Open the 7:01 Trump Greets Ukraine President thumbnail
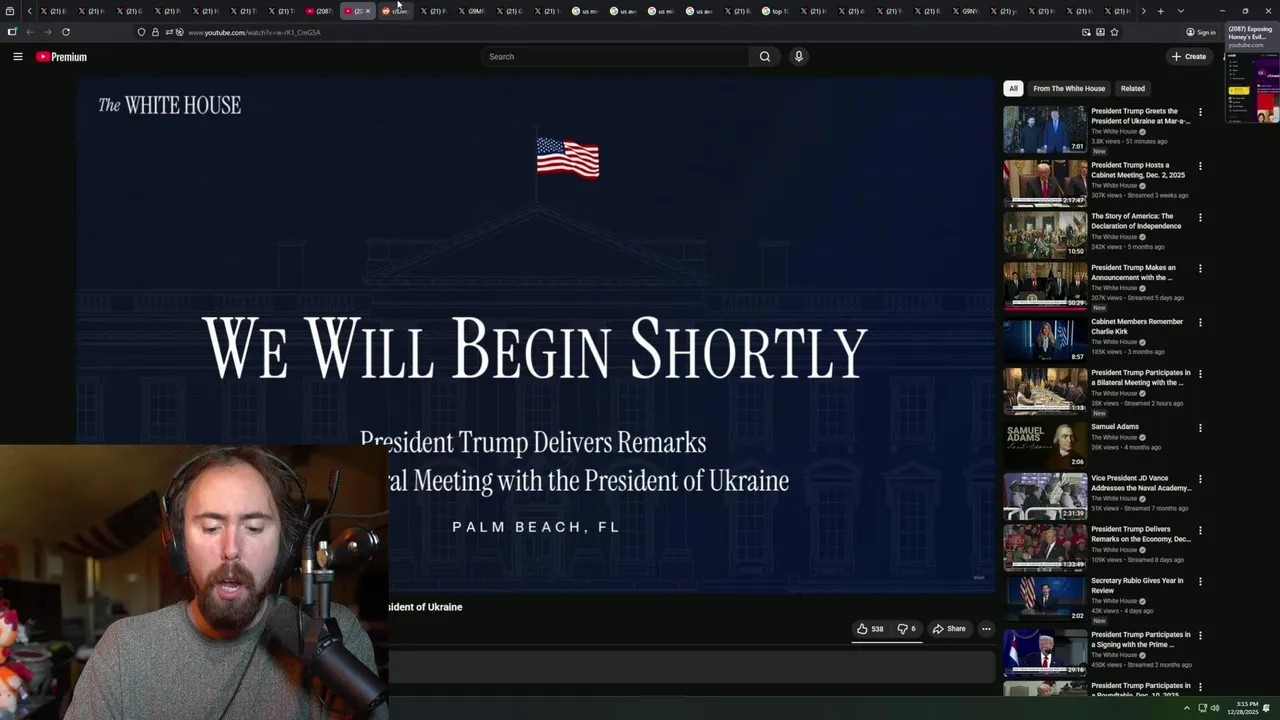 (1045, 129)
